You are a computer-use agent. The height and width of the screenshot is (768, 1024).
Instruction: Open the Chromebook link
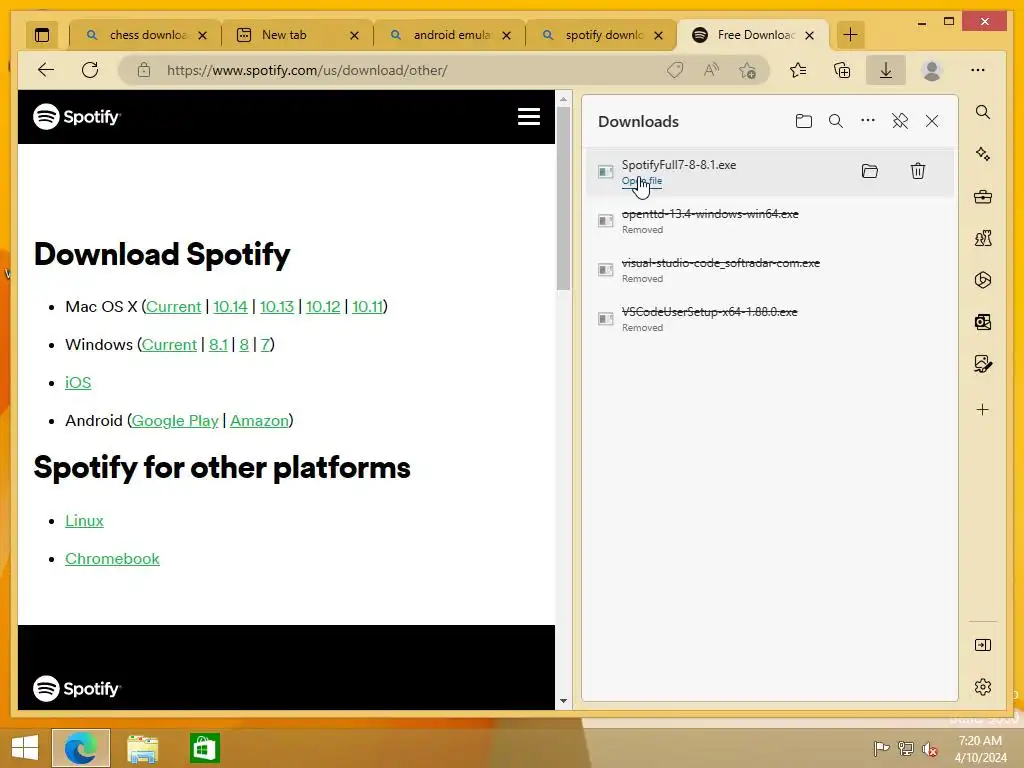coord(112,558)
